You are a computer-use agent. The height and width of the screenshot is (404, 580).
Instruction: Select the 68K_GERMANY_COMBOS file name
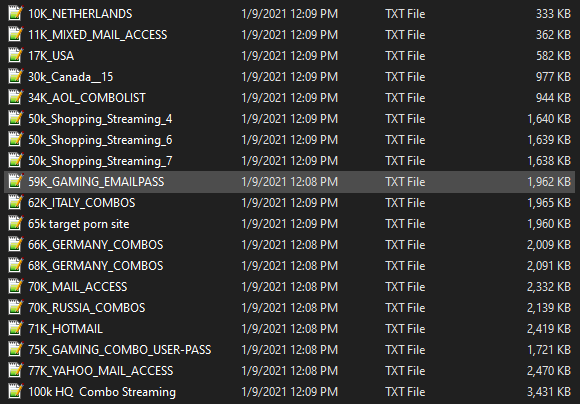point(95,266)
